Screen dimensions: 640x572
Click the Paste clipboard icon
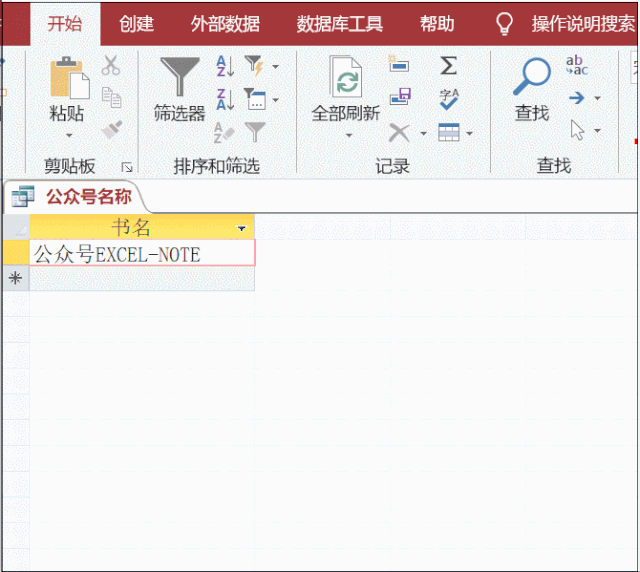click(69, 78)
